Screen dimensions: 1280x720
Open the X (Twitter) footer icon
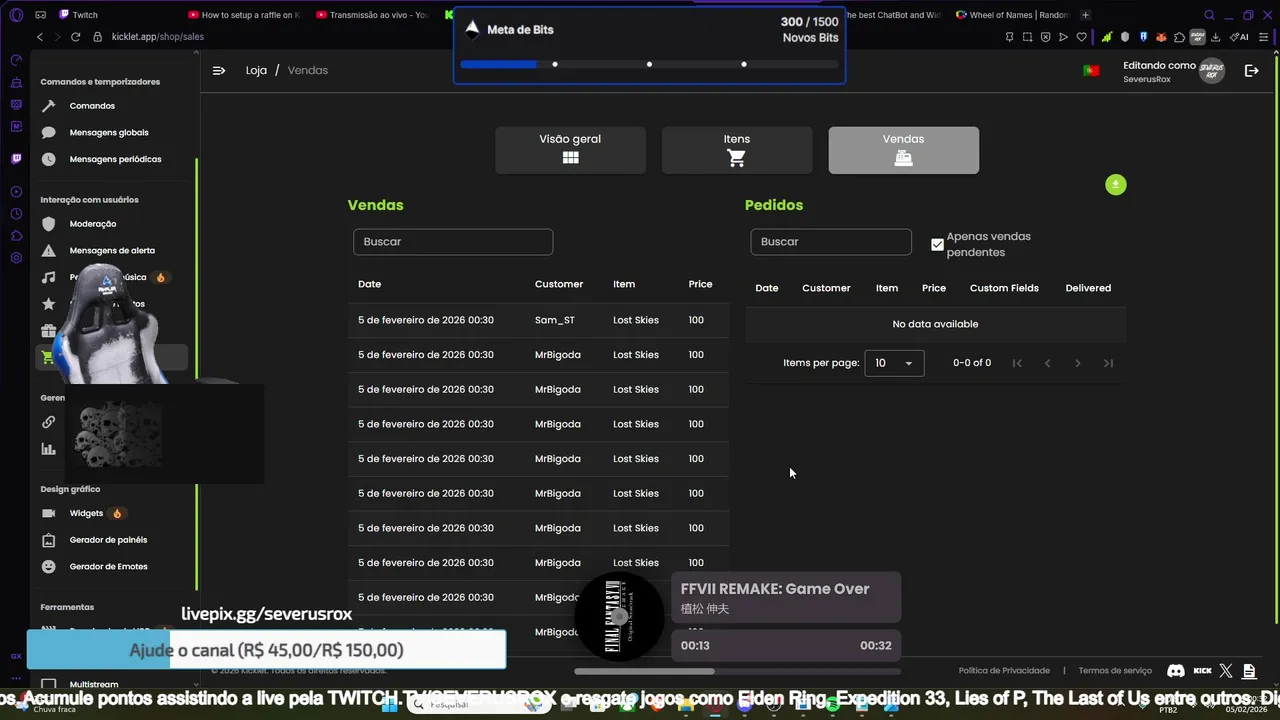[x=1226, y=671]
